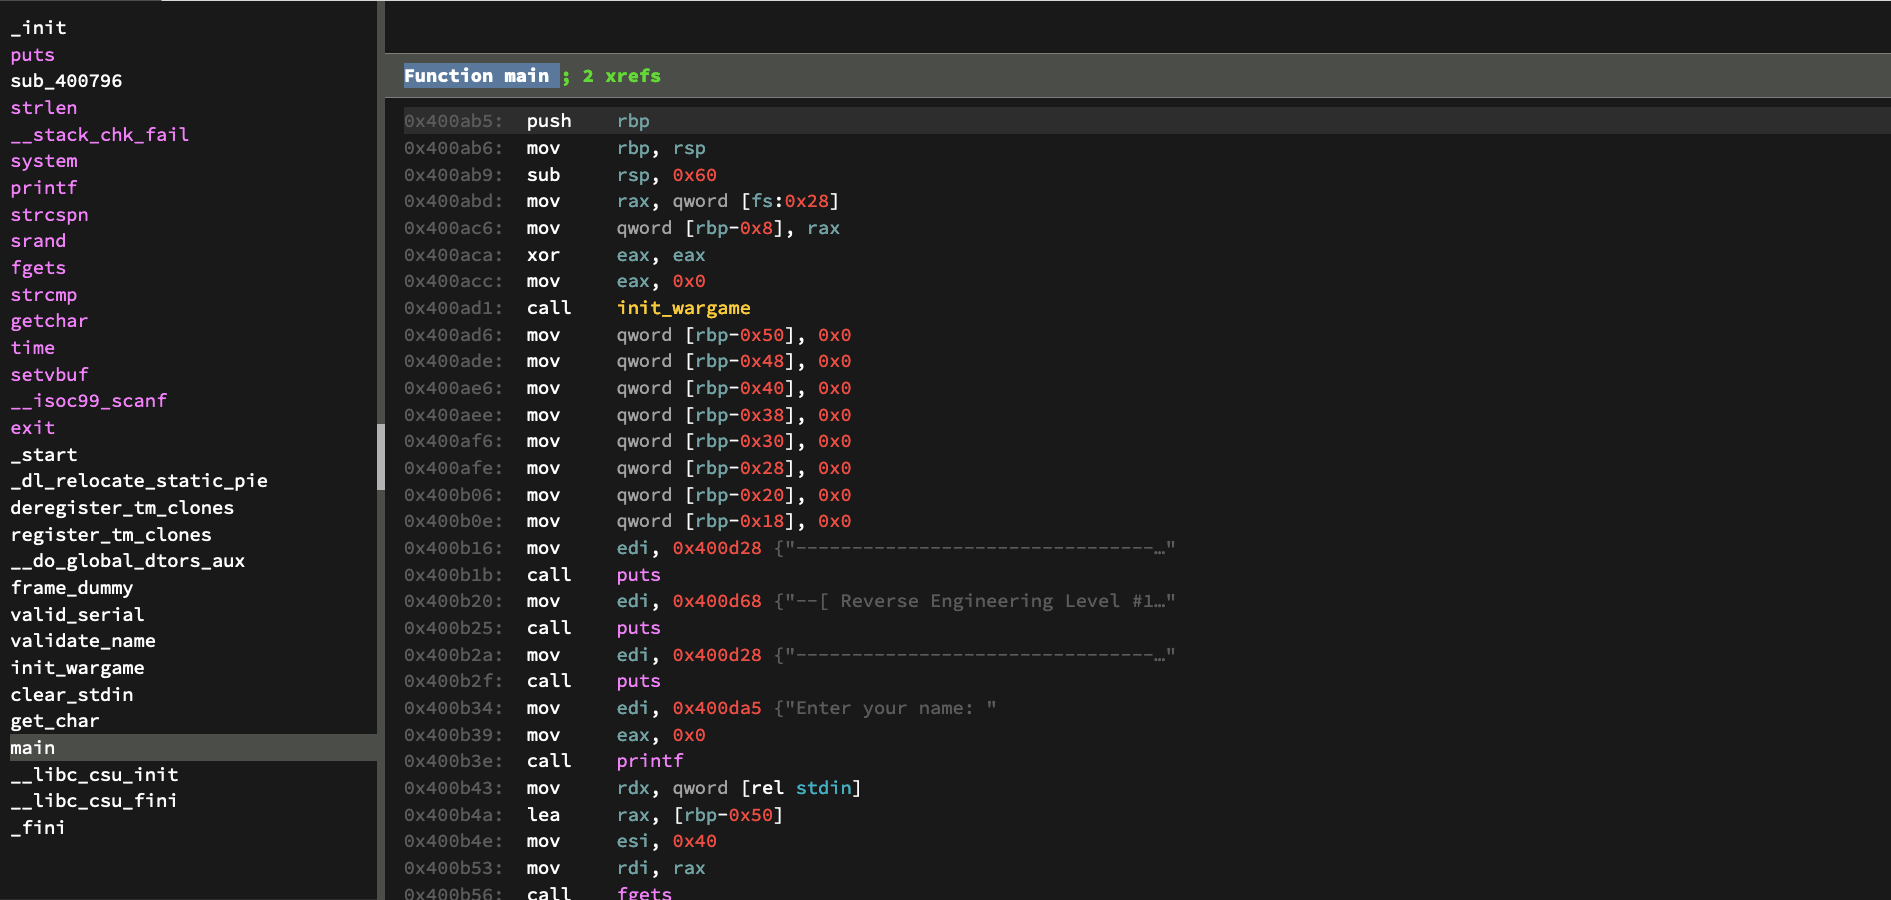
Task: Go to _start function
Action: pyautogui.click(x=43, y=455)
